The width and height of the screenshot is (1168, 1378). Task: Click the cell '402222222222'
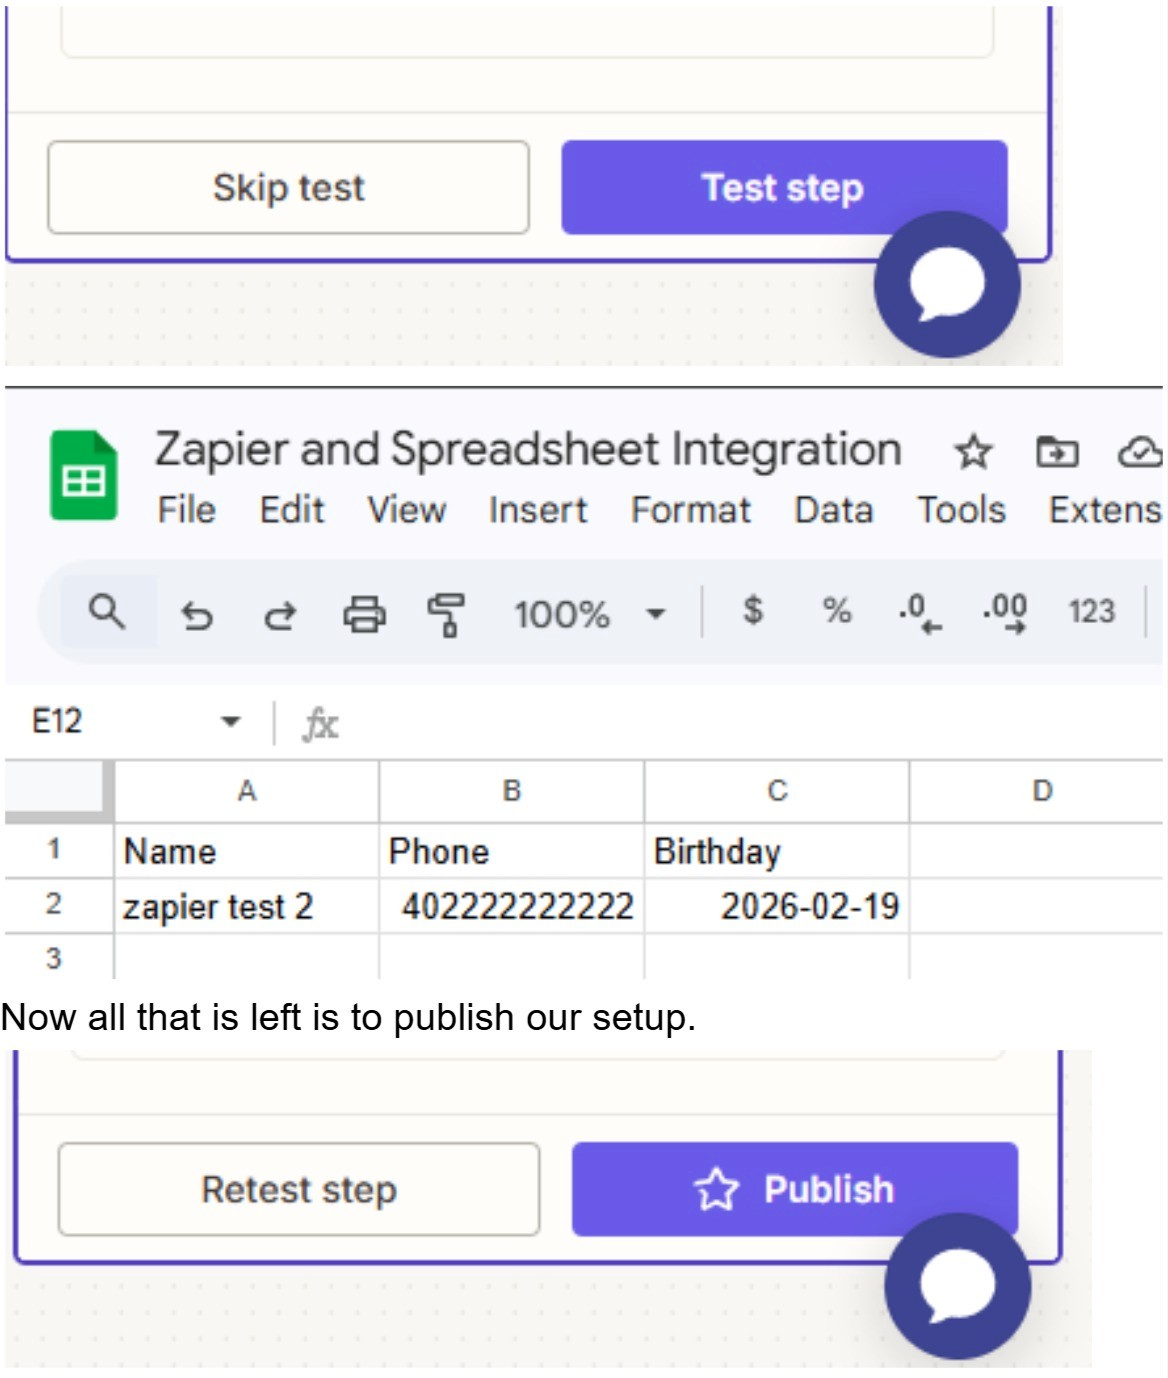[512, 906]
